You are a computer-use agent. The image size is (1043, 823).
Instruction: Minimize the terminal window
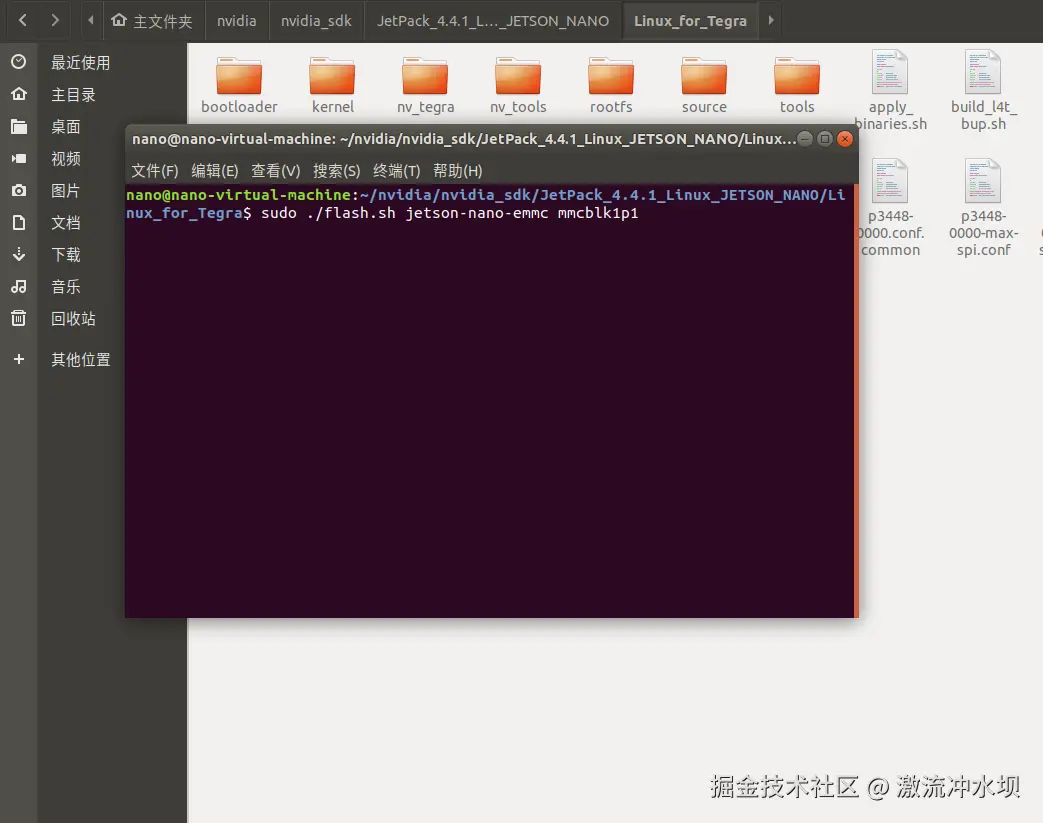[x=805, y=138]
